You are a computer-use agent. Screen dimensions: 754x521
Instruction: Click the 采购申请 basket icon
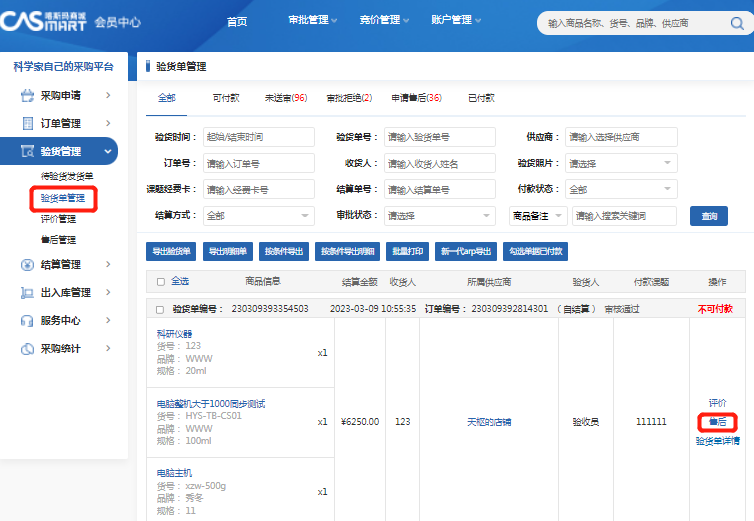point(28,96)
